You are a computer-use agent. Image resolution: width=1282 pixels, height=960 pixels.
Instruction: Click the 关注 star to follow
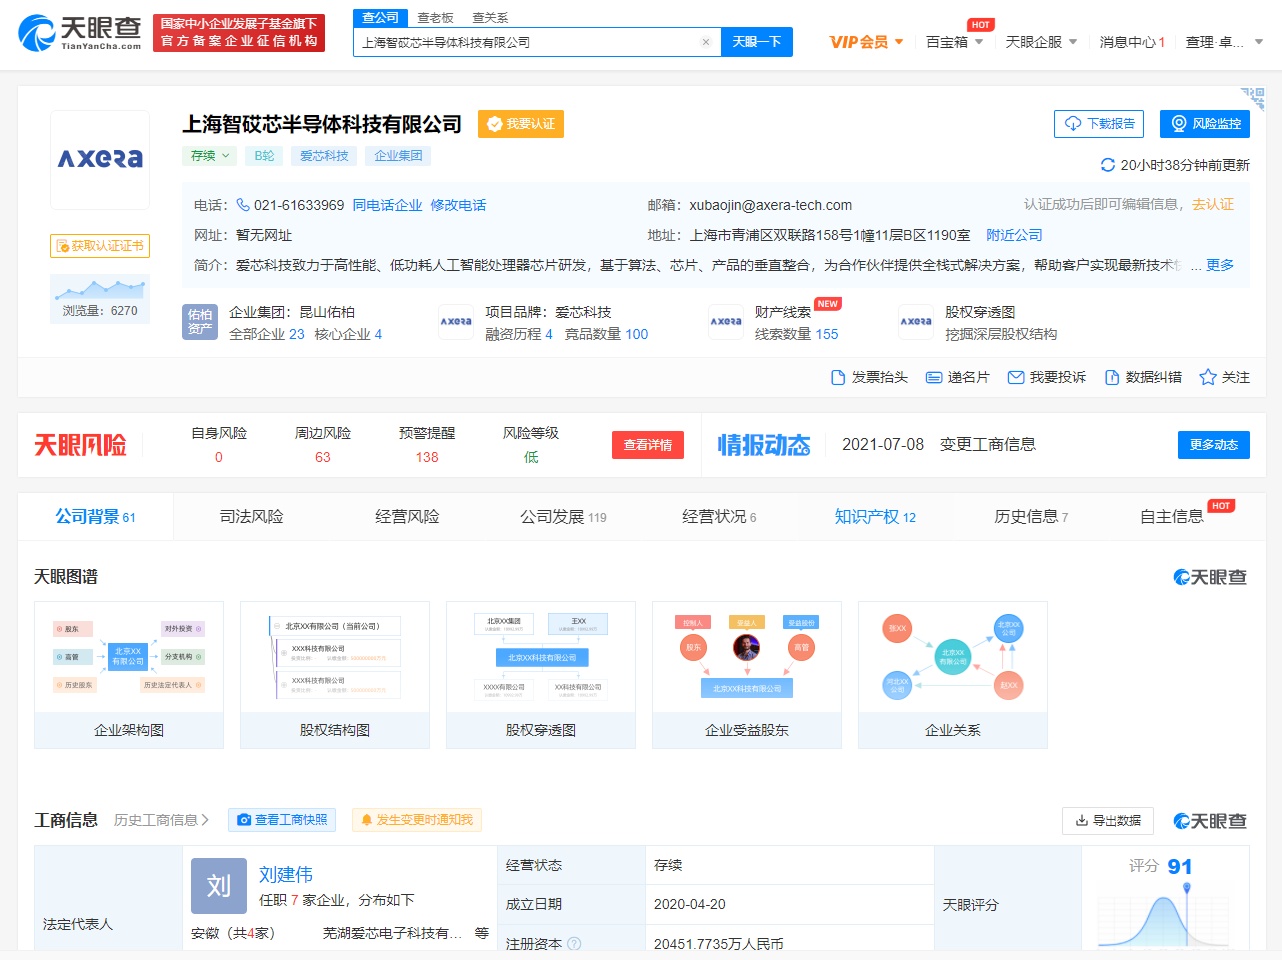pos(1224,377)
